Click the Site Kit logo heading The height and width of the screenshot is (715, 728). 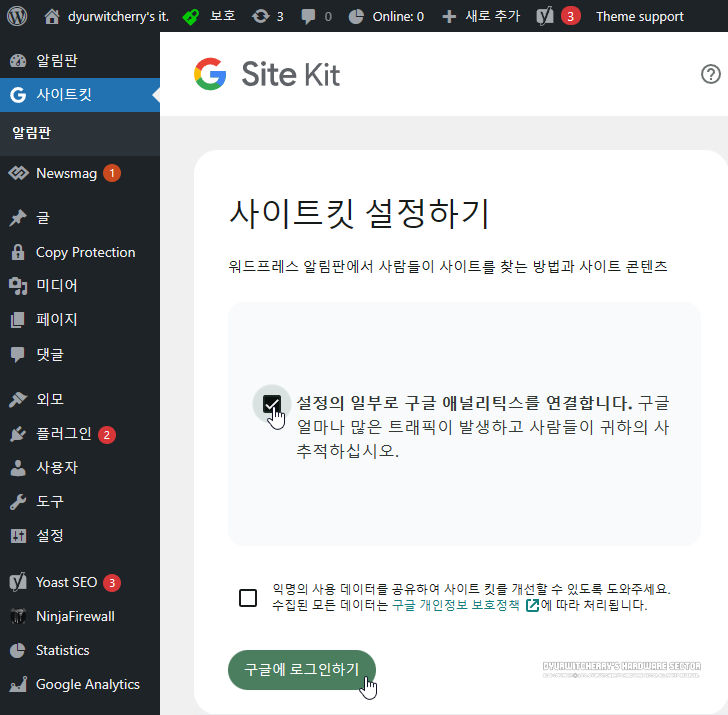[x=267, y=74]
